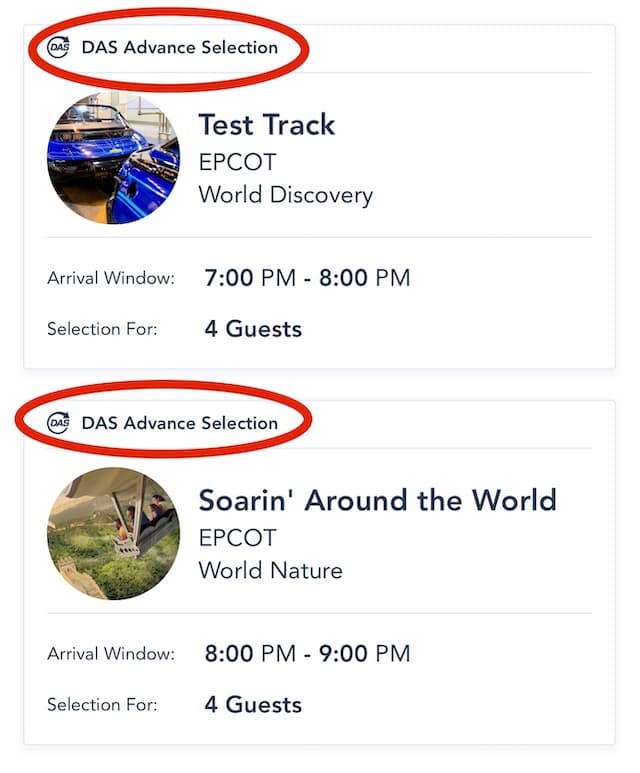640x773 pixels.
Task: Click 4 Guests on the Test Track card
Action: tap(253, 328)
